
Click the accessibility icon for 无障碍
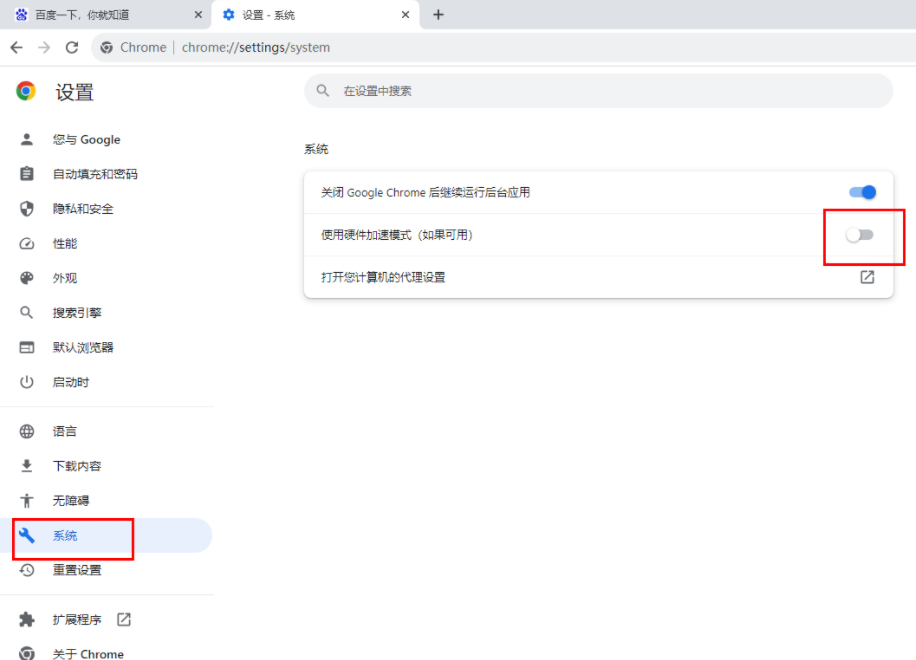(27, 501)
